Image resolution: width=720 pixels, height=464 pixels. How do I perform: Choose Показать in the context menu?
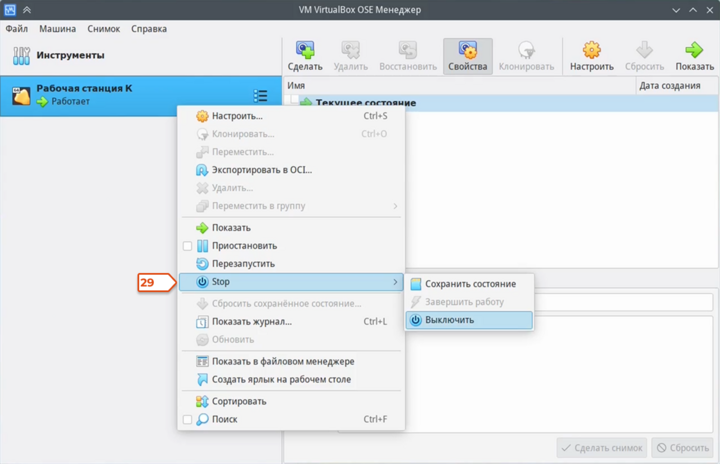pyautogui.click(x=292, y=228)
